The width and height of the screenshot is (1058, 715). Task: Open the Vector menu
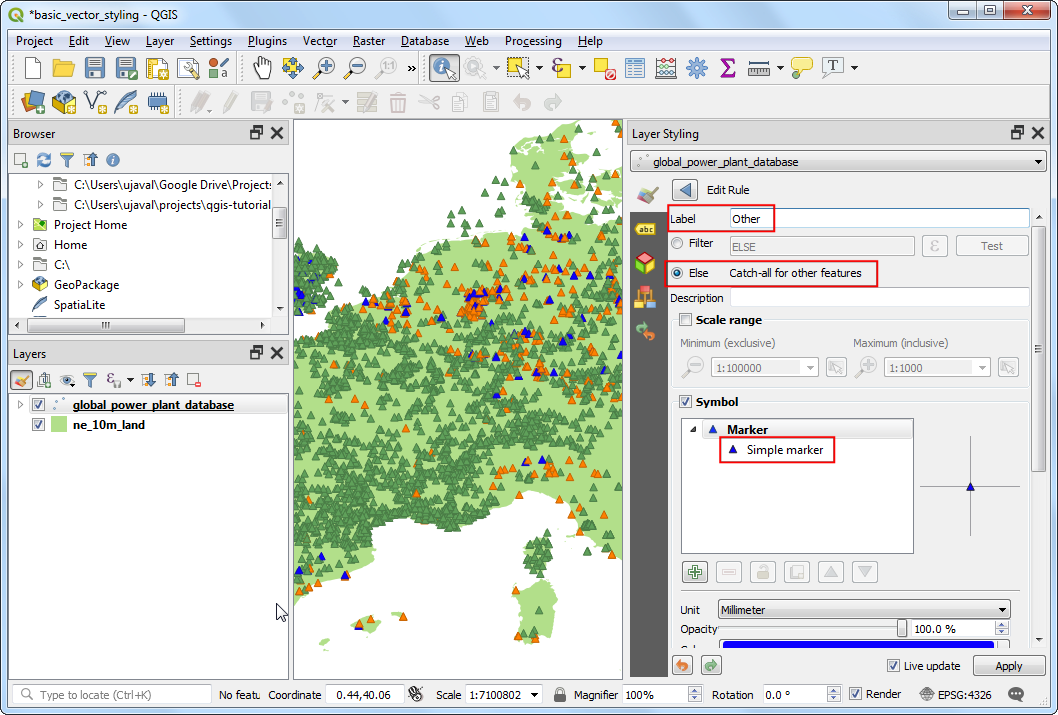(320, 41)
